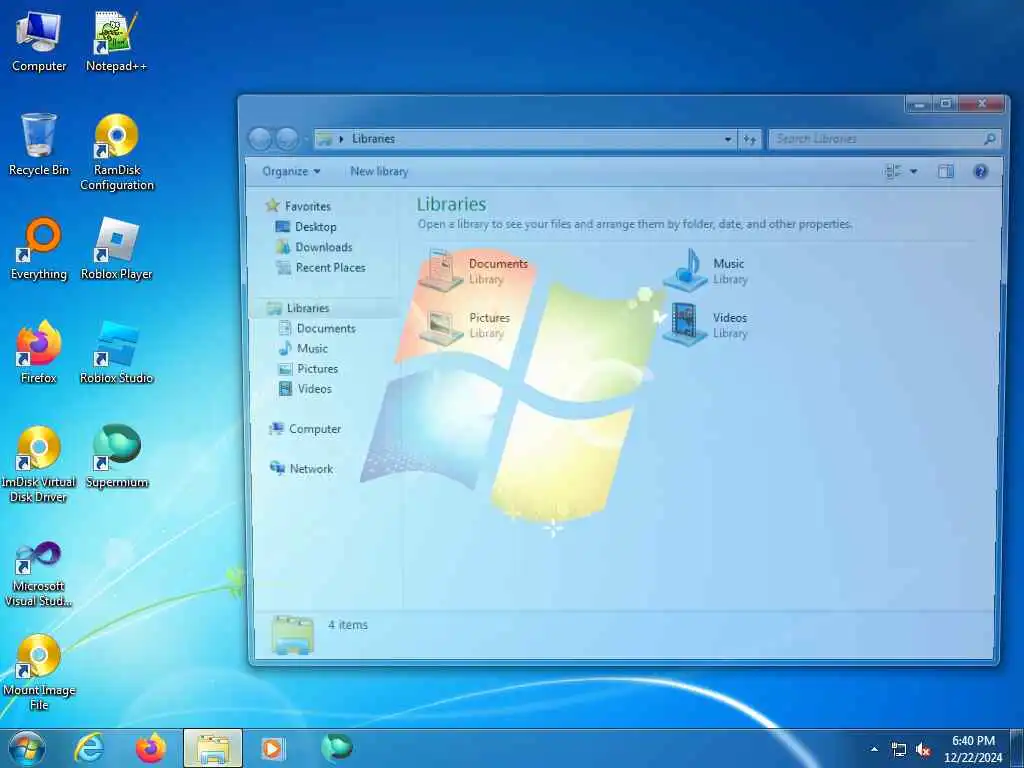Select Downloads under Favorites
Screen dimensions: 1024x768
click(x=314, y=247)
